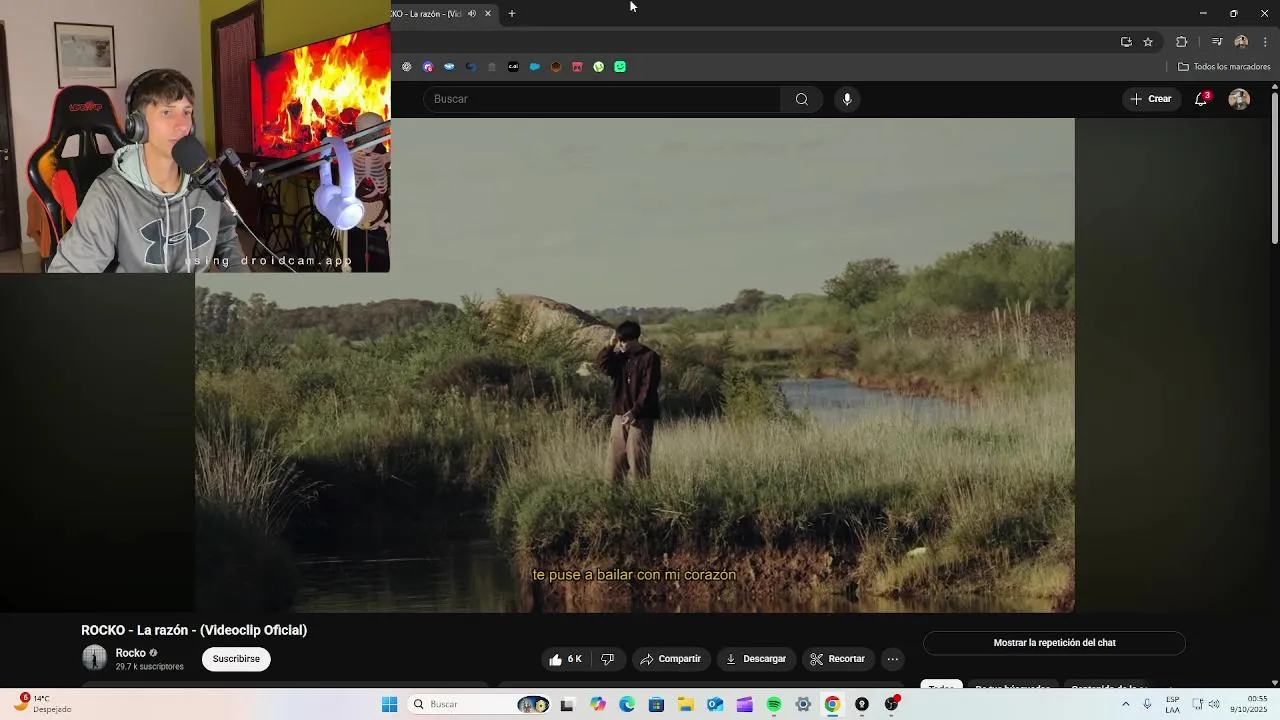Click the Recortar clip button
Screen dimensions: 1280x720
pyautogui.click(x=837, y=659)
